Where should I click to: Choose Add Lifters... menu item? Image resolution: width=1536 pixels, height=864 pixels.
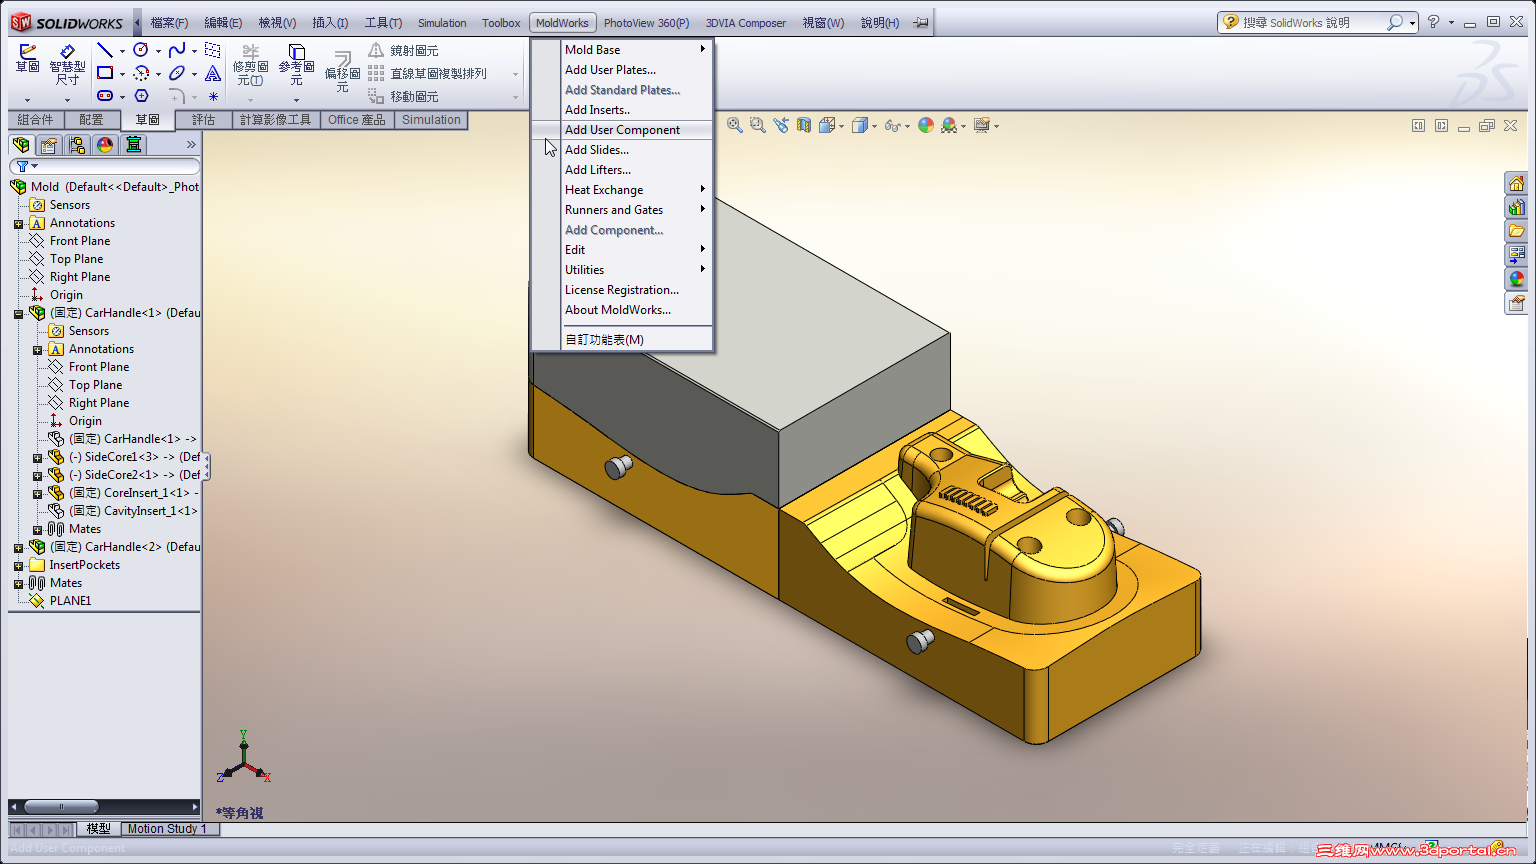[622, 170]
